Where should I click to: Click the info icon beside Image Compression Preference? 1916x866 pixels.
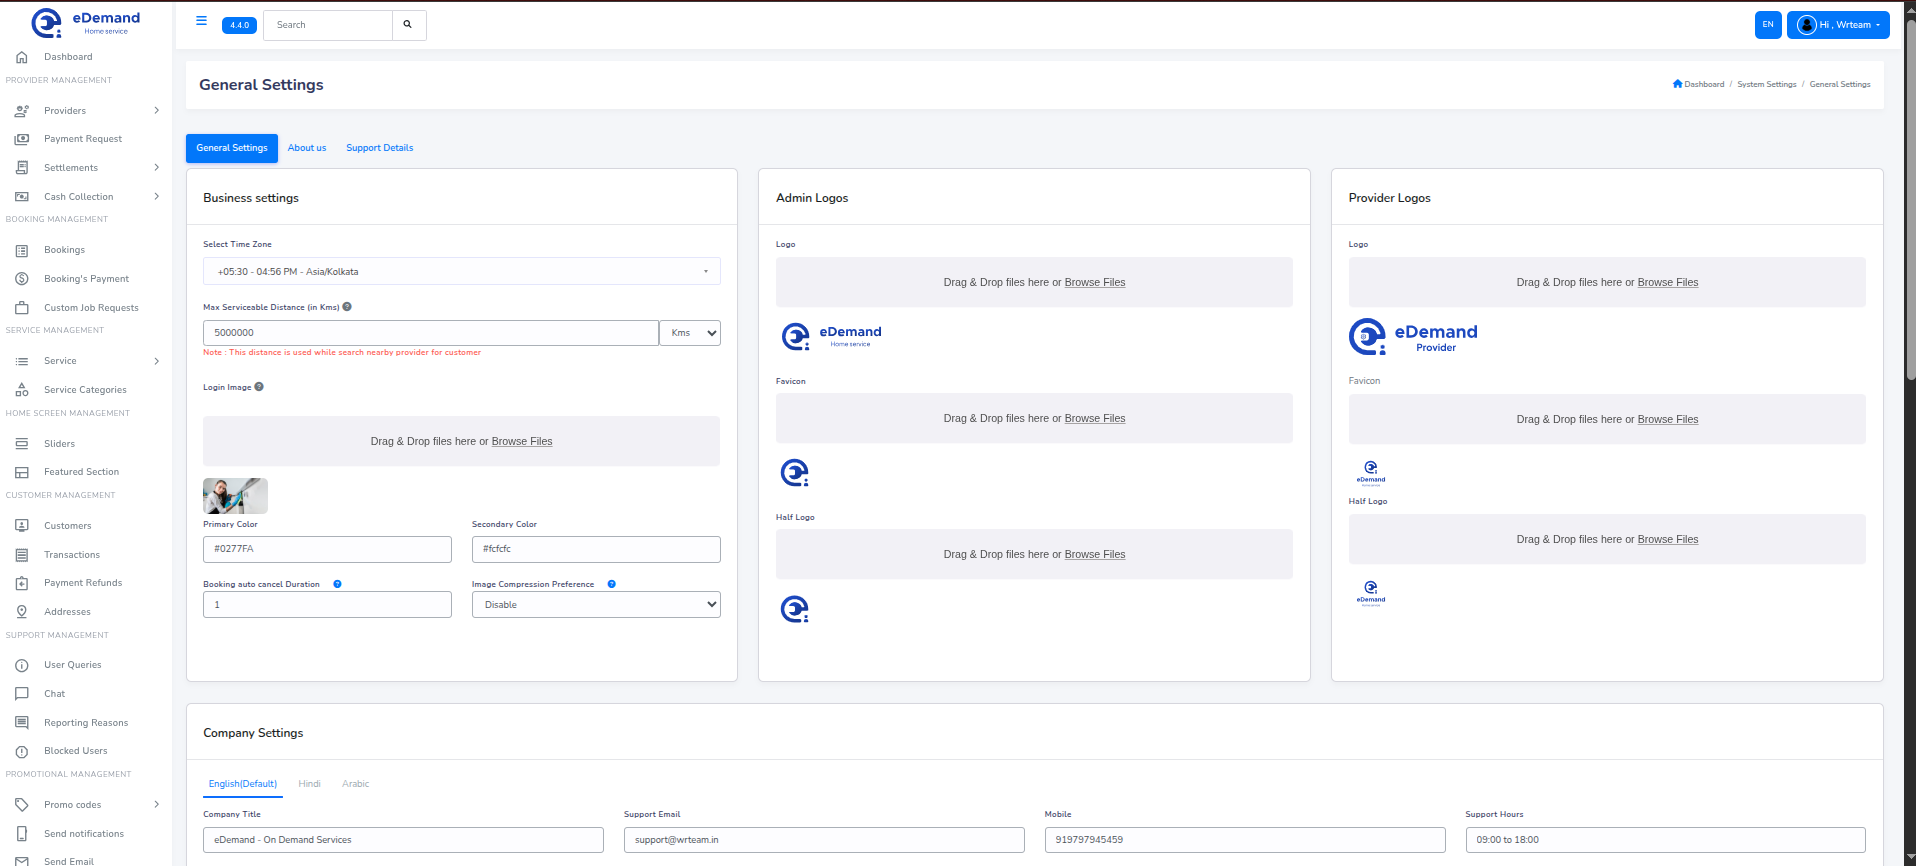click(611, 584)
